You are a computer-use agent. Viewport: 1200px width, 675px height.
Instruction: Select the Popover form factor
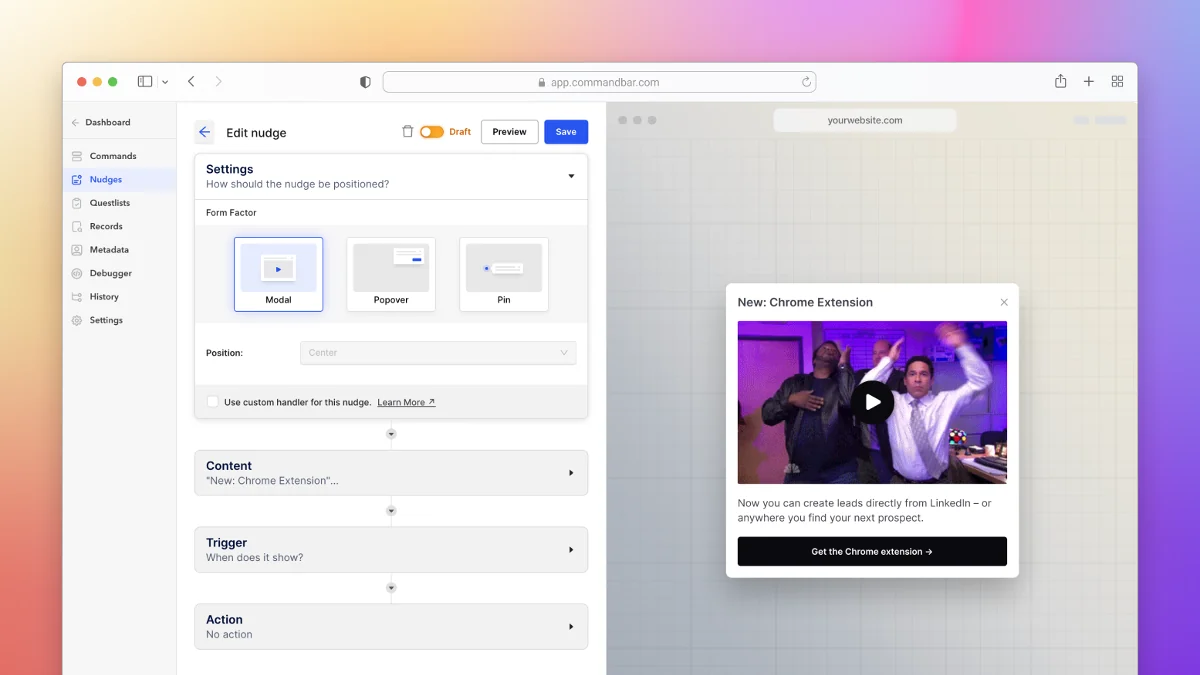[x=391, y=274]
